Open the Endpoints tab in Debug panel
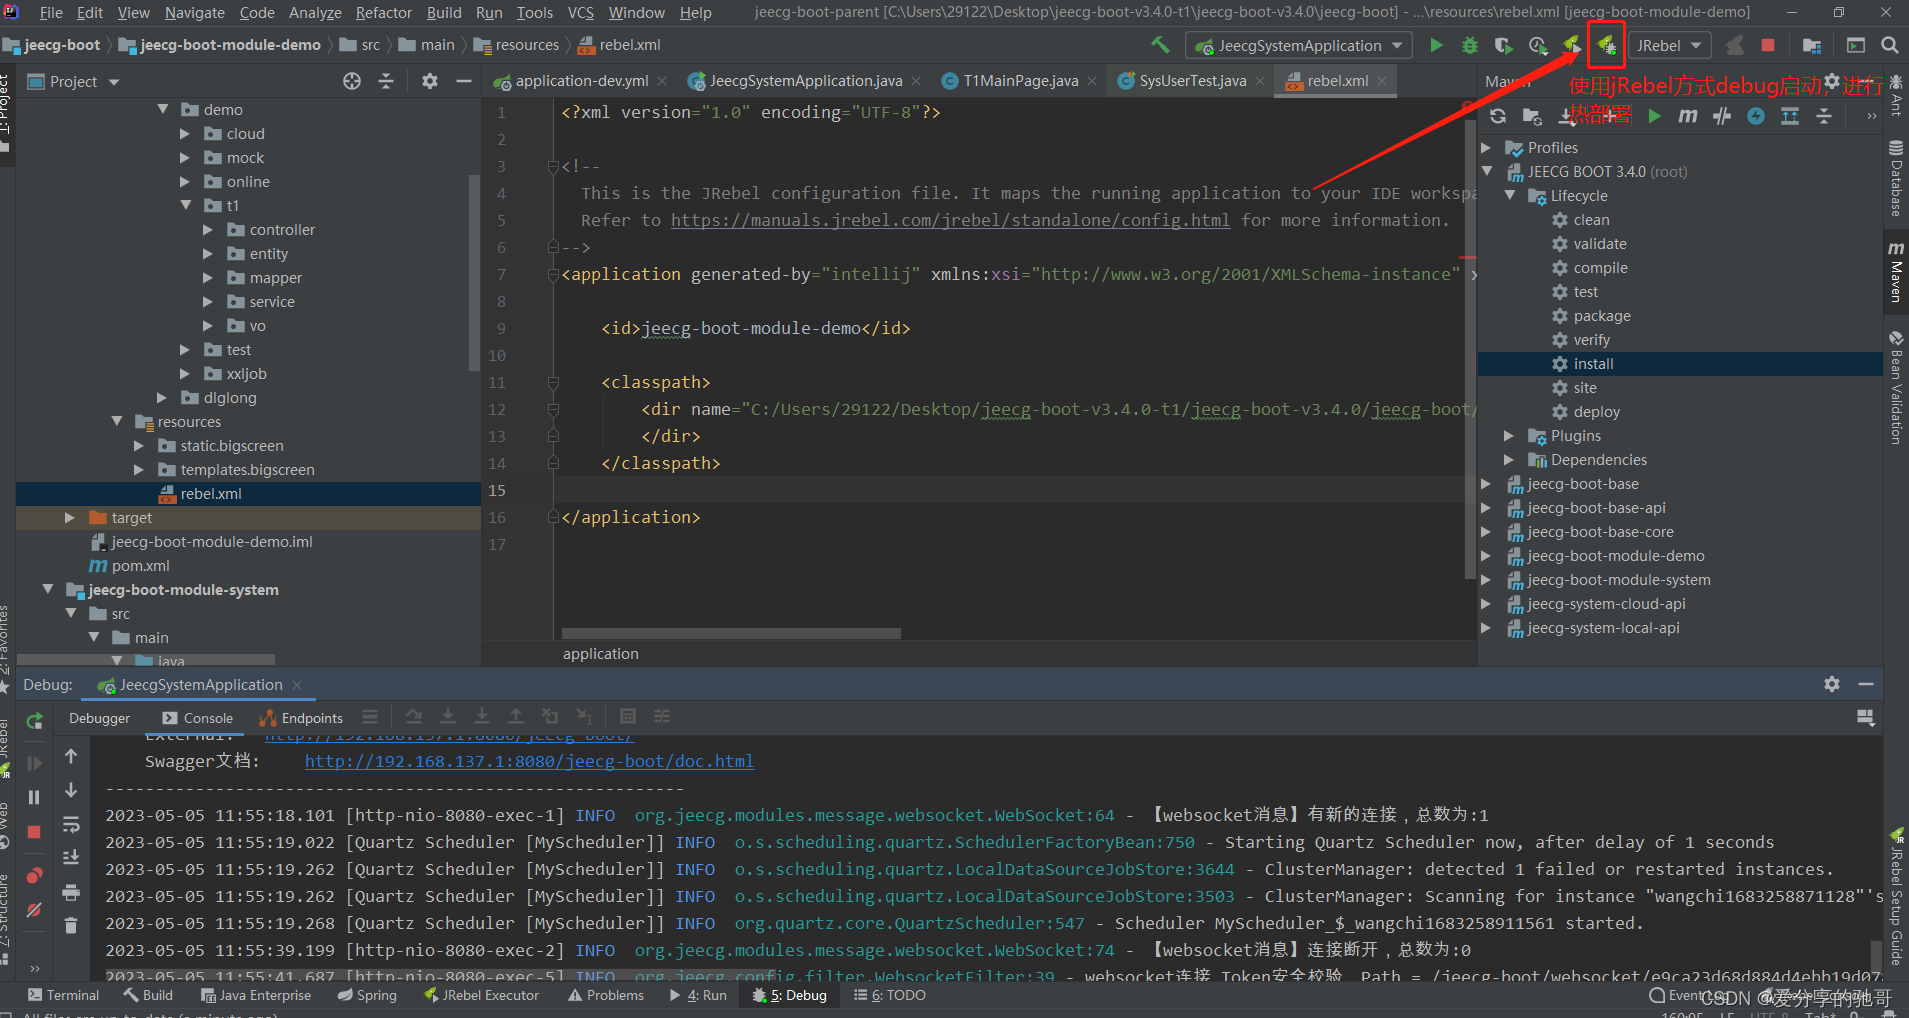Screen dimensions: 1909x1018 (x=301, y=718)
